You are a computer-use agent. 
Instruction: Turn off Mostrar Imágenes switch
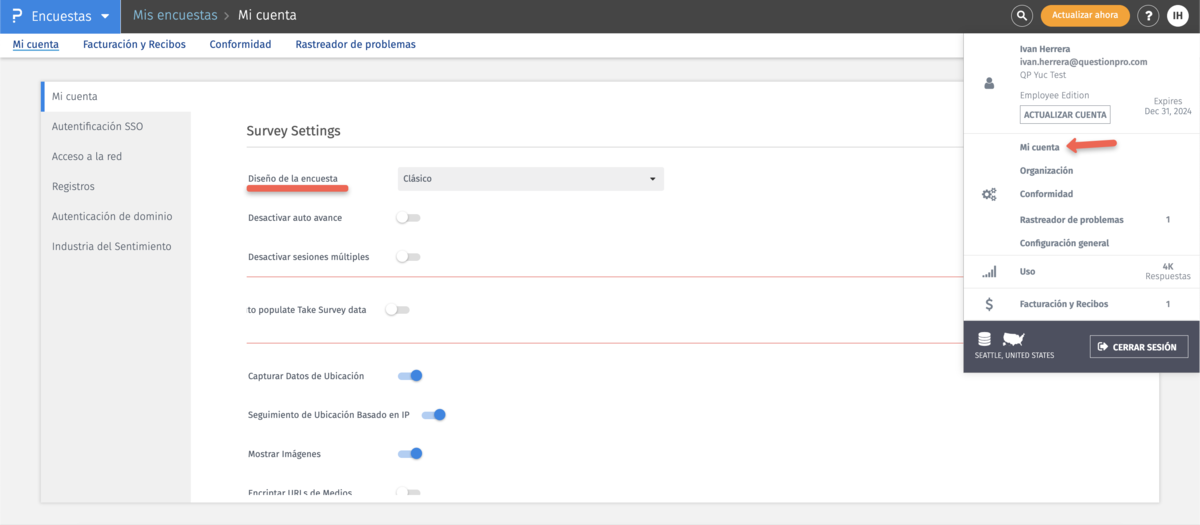click(410, 453)
